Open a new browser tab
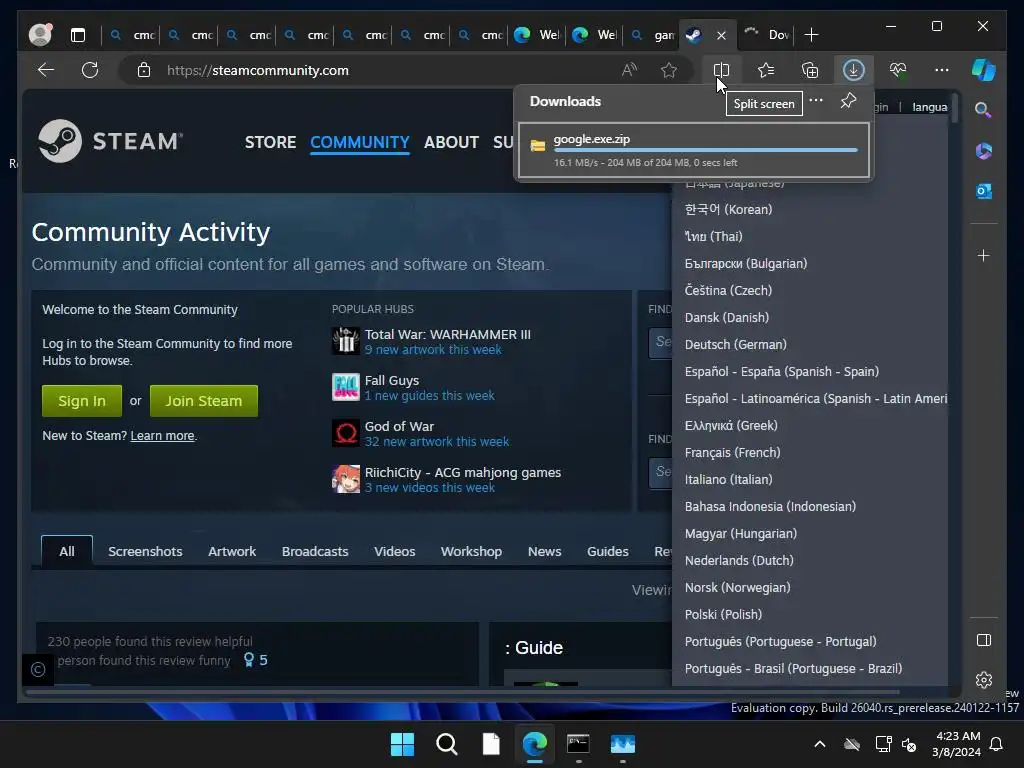The width and height of the screenshot is (1024, 768). 811,35
